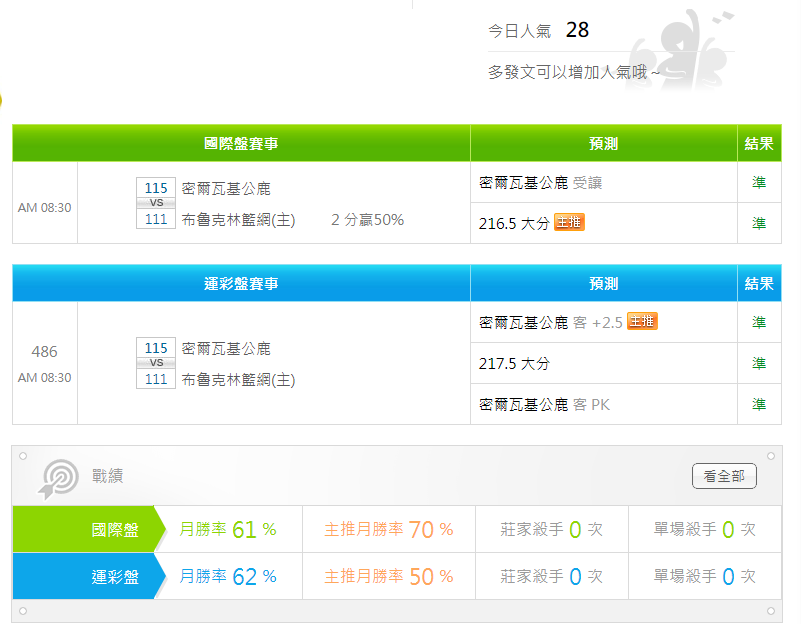Select the blue 運彩盤 tab in 戰績
Image resolution: width=801 pixels, height=624 pixels.
coord(88,577)
